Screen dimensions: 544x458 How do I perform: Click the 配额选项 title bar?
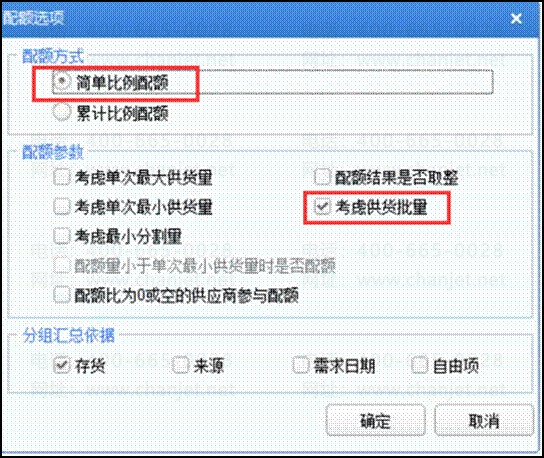(271, 18)
